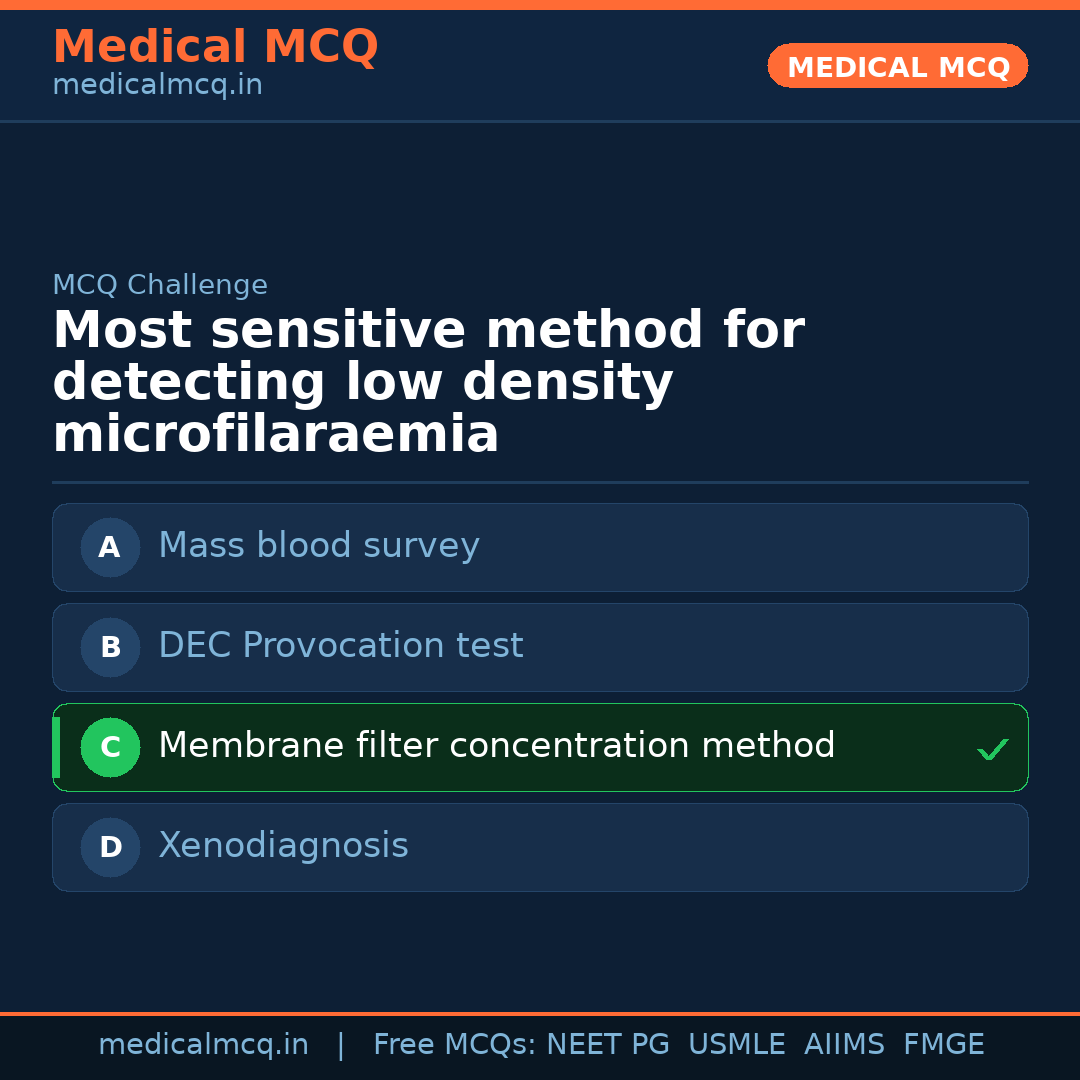1080x1080 pixels.
Task: Click the letter B circle icon
Action: pos(110,647)
